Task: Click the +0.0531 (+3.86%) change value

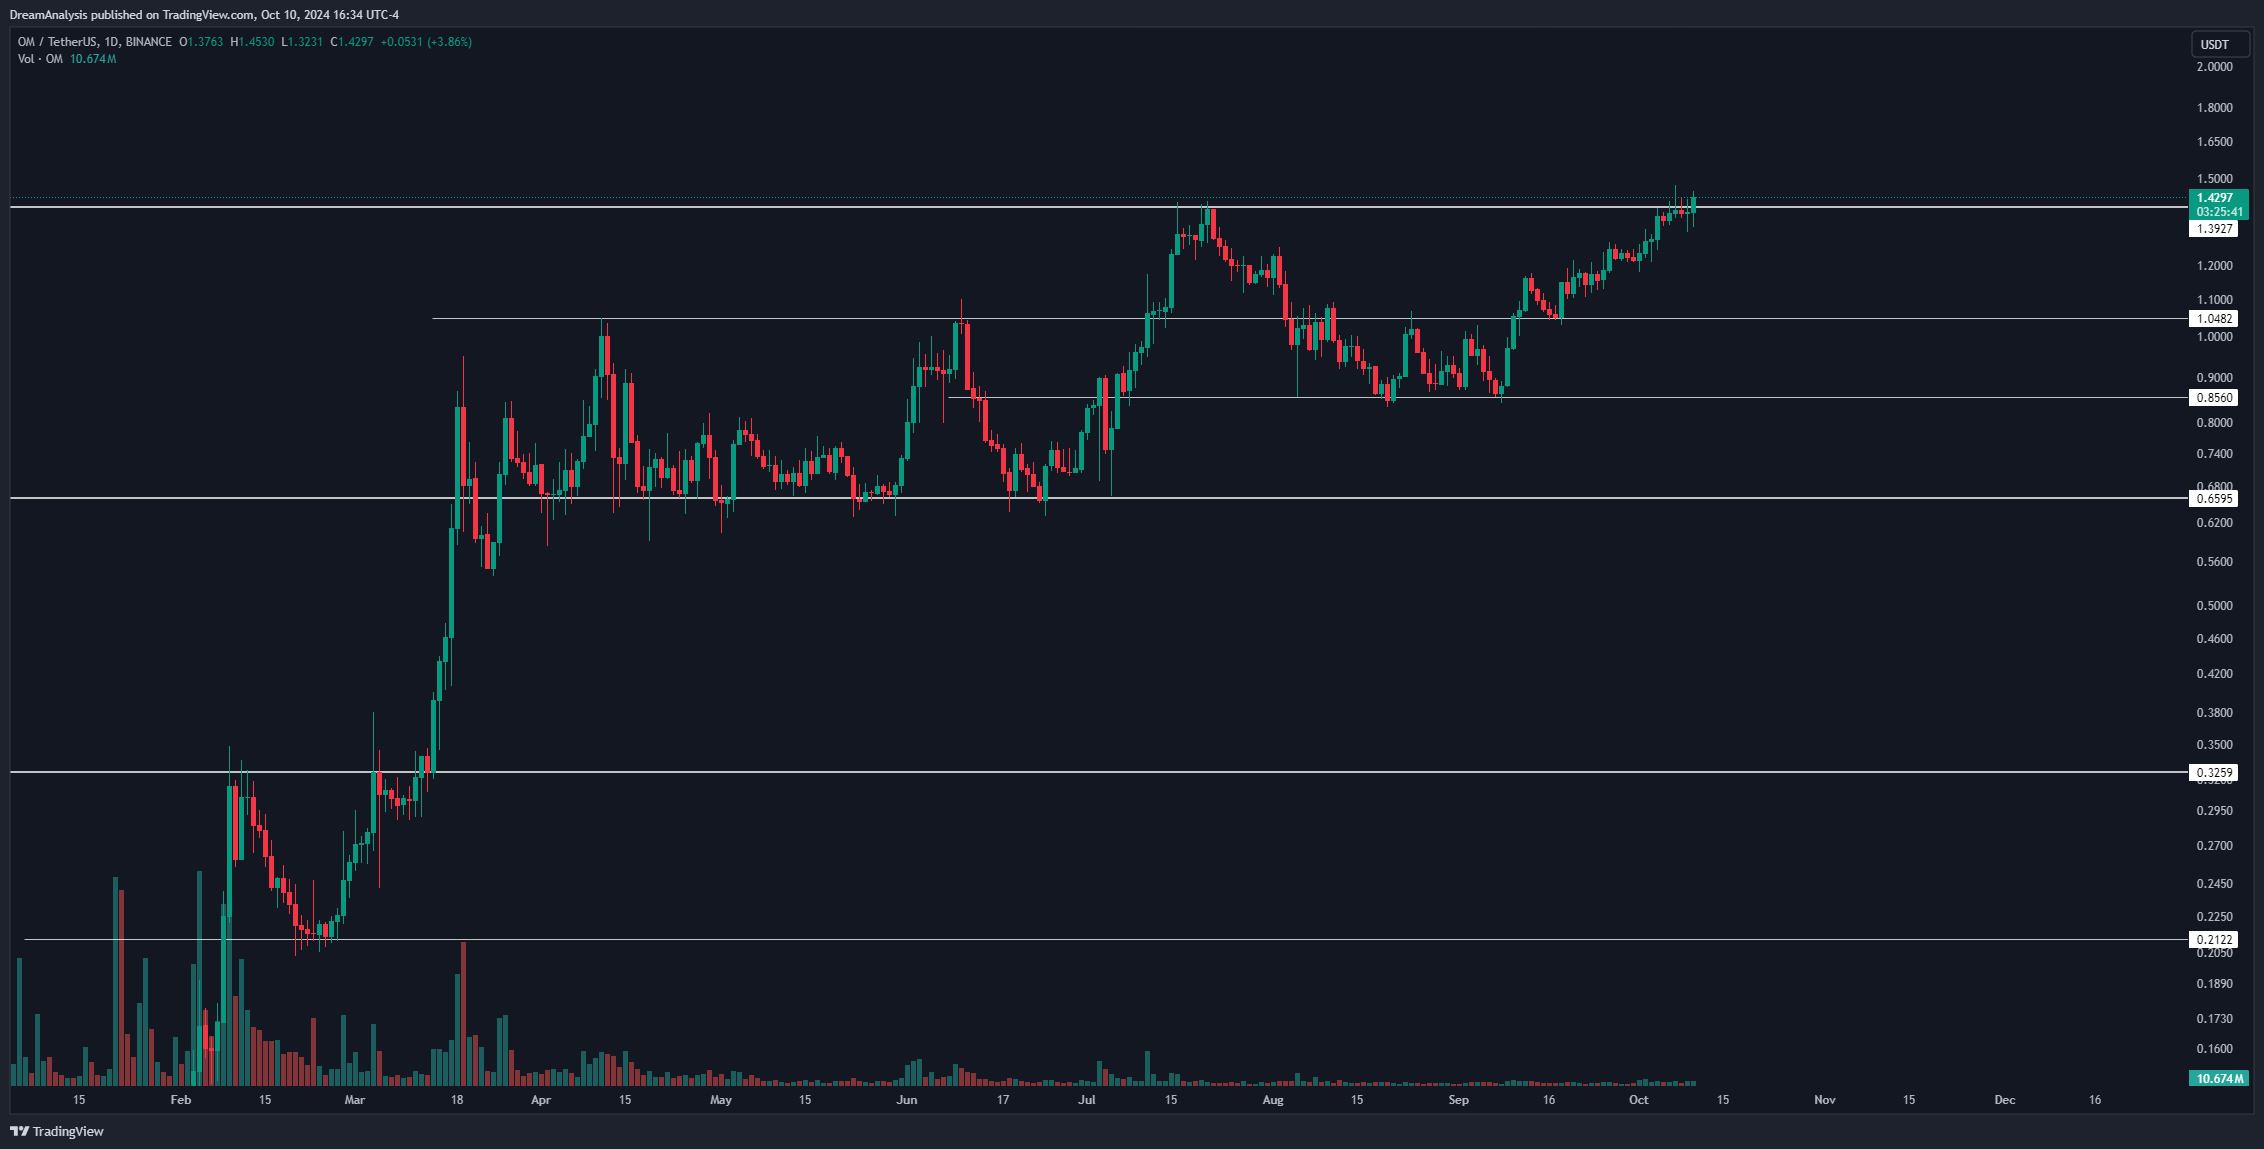Action: [x=426, y=42]
